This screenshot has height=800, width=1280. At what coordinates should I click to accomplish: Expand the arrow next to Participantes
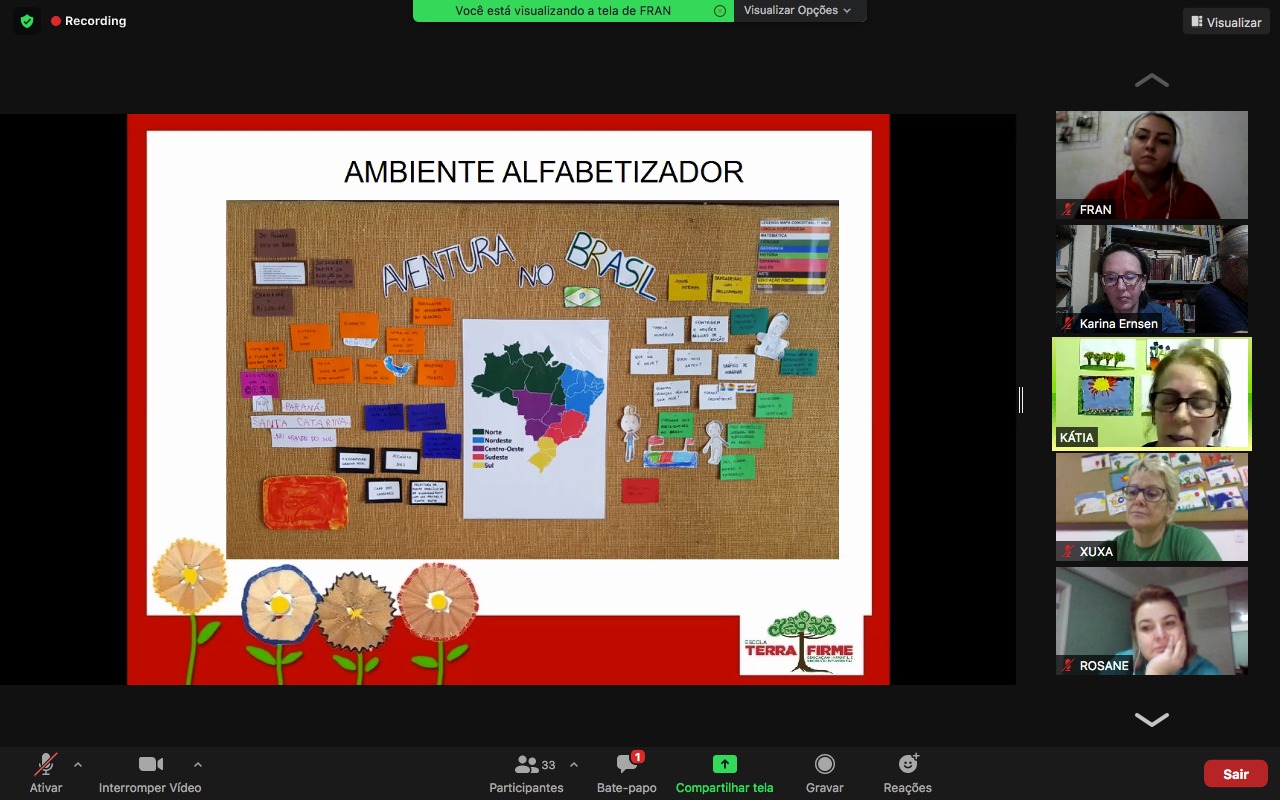coord(574,765)
